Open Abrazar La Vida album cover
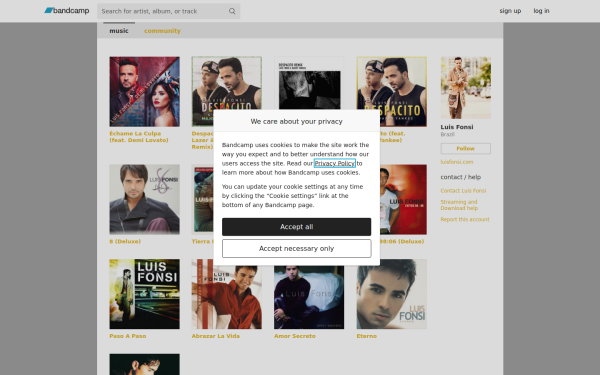Viewport: 600px width, 375px height. pyautogui.click(x=227, y=297)
